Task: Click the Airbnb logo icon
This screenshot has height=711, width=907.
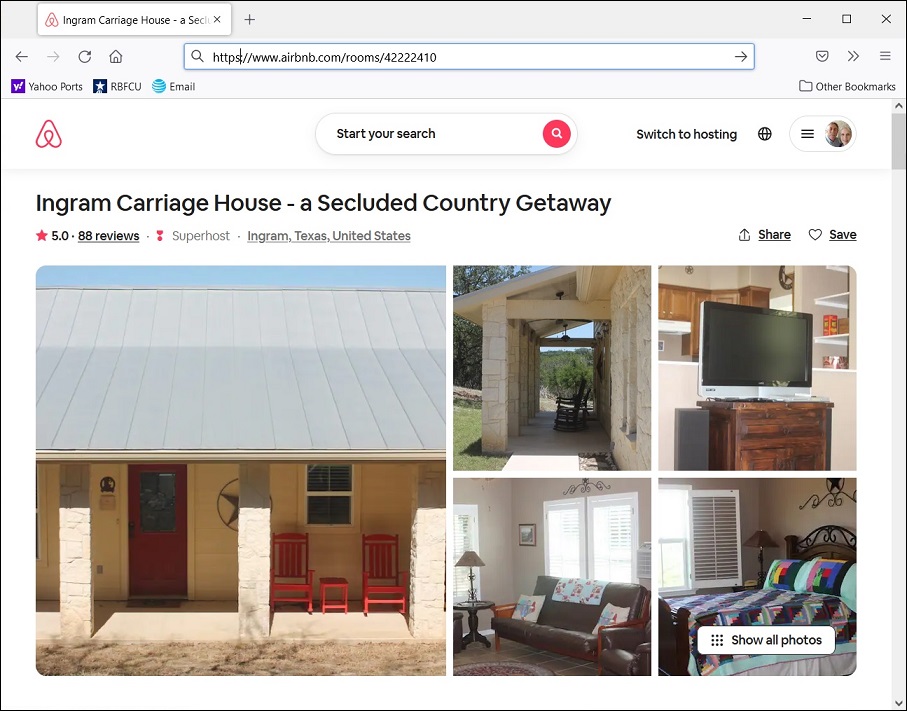Action: pos(49,134)
